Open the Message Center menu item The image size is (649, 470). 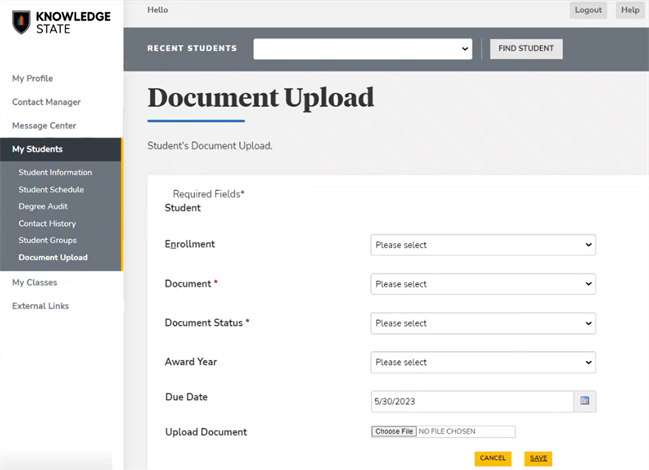pyautogui.click(x=44, y=125)
